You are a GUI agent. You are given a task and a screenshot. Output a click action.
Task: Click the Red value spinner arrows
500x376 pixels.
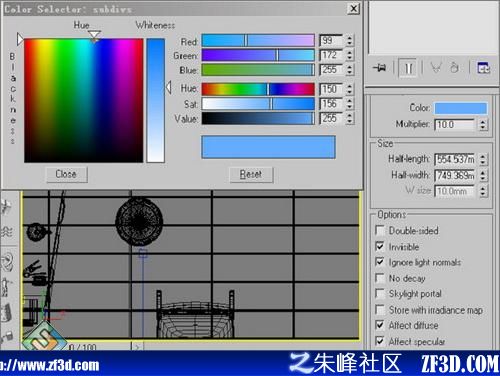click(349, 40)
